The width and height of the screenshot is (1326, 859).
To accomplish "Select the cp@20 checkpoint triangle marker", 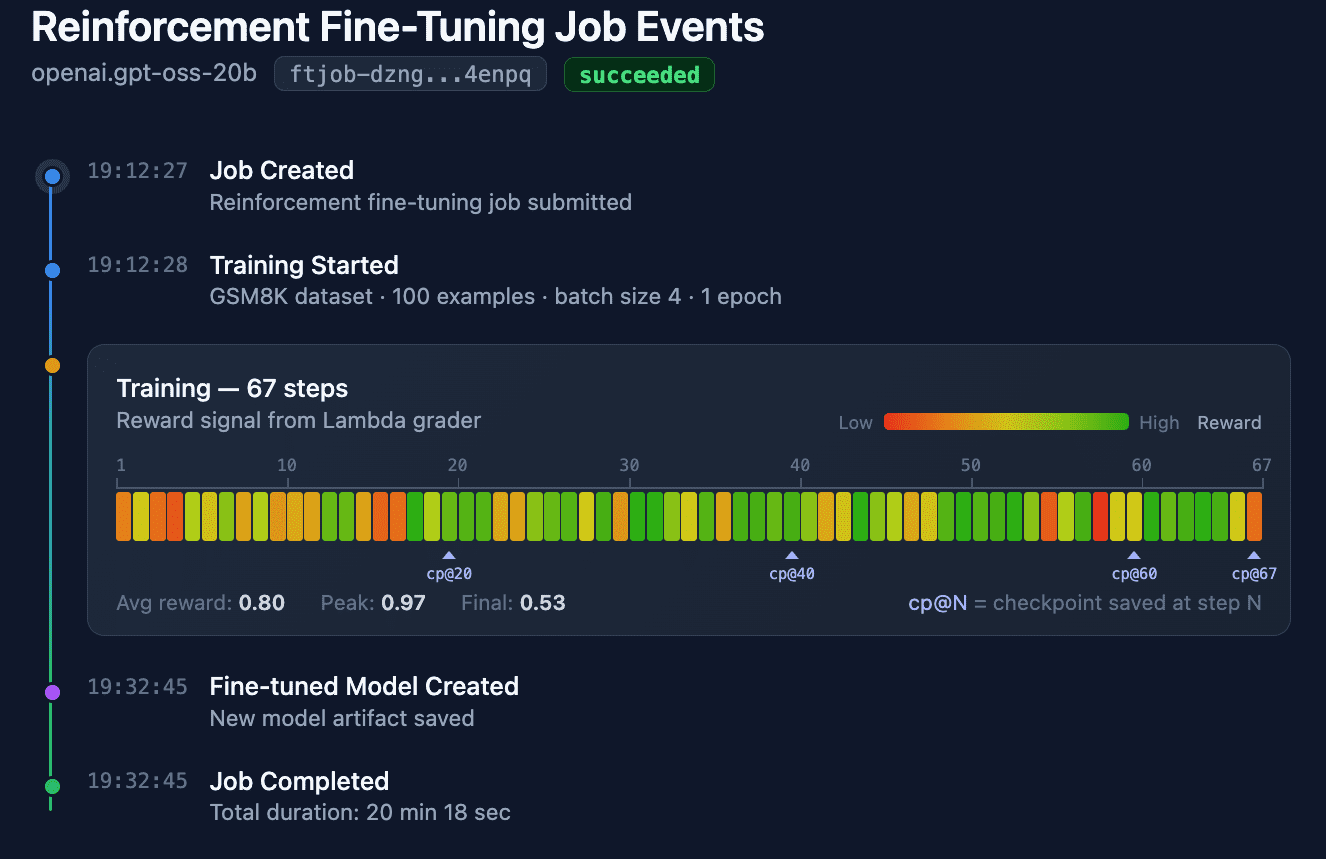I will coord(449,555).
